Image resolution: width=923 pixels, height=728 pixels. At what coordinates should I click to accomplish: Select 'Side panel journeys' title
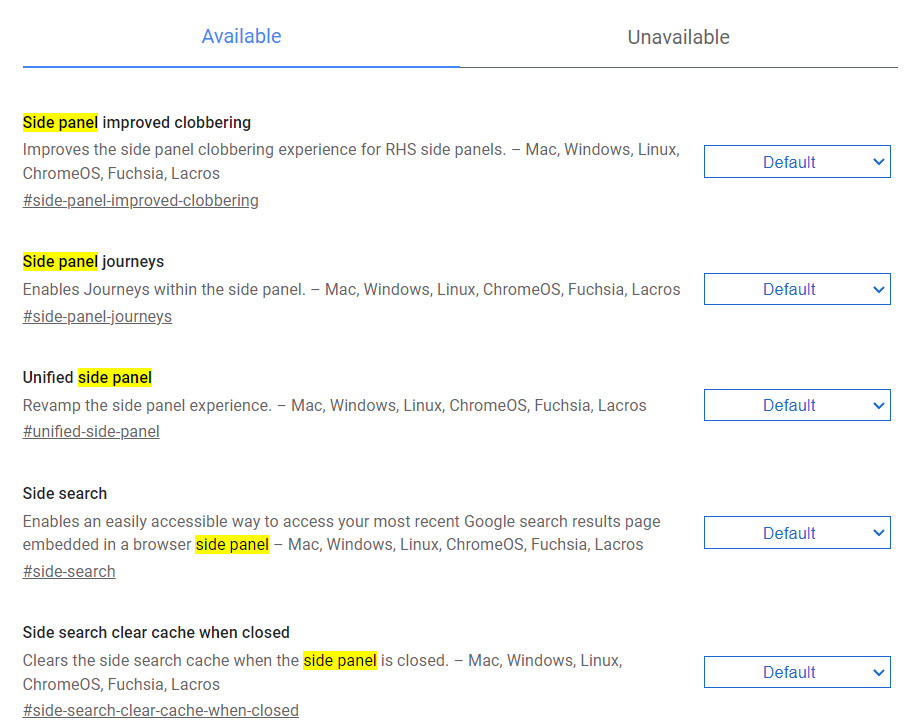93,261
